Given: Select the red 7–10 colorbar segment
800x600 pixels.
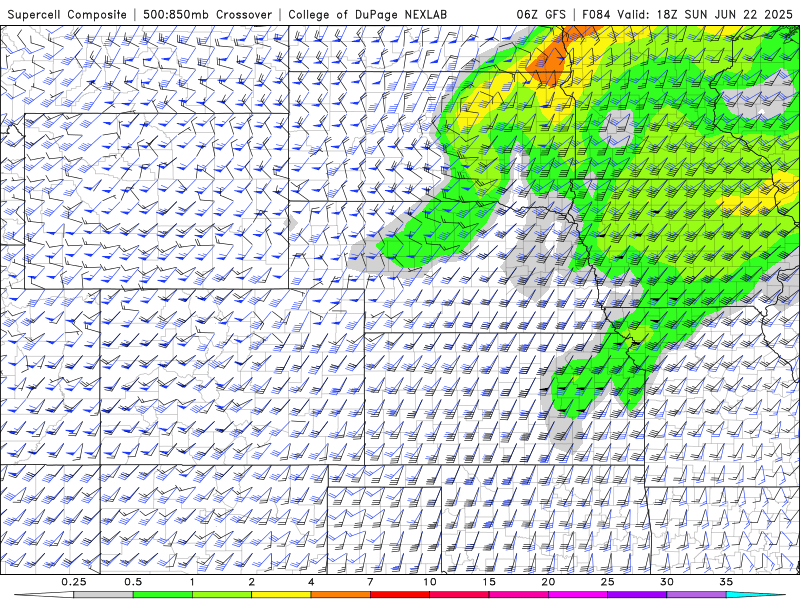Looking at the screenshot, I should coord(399,595).
